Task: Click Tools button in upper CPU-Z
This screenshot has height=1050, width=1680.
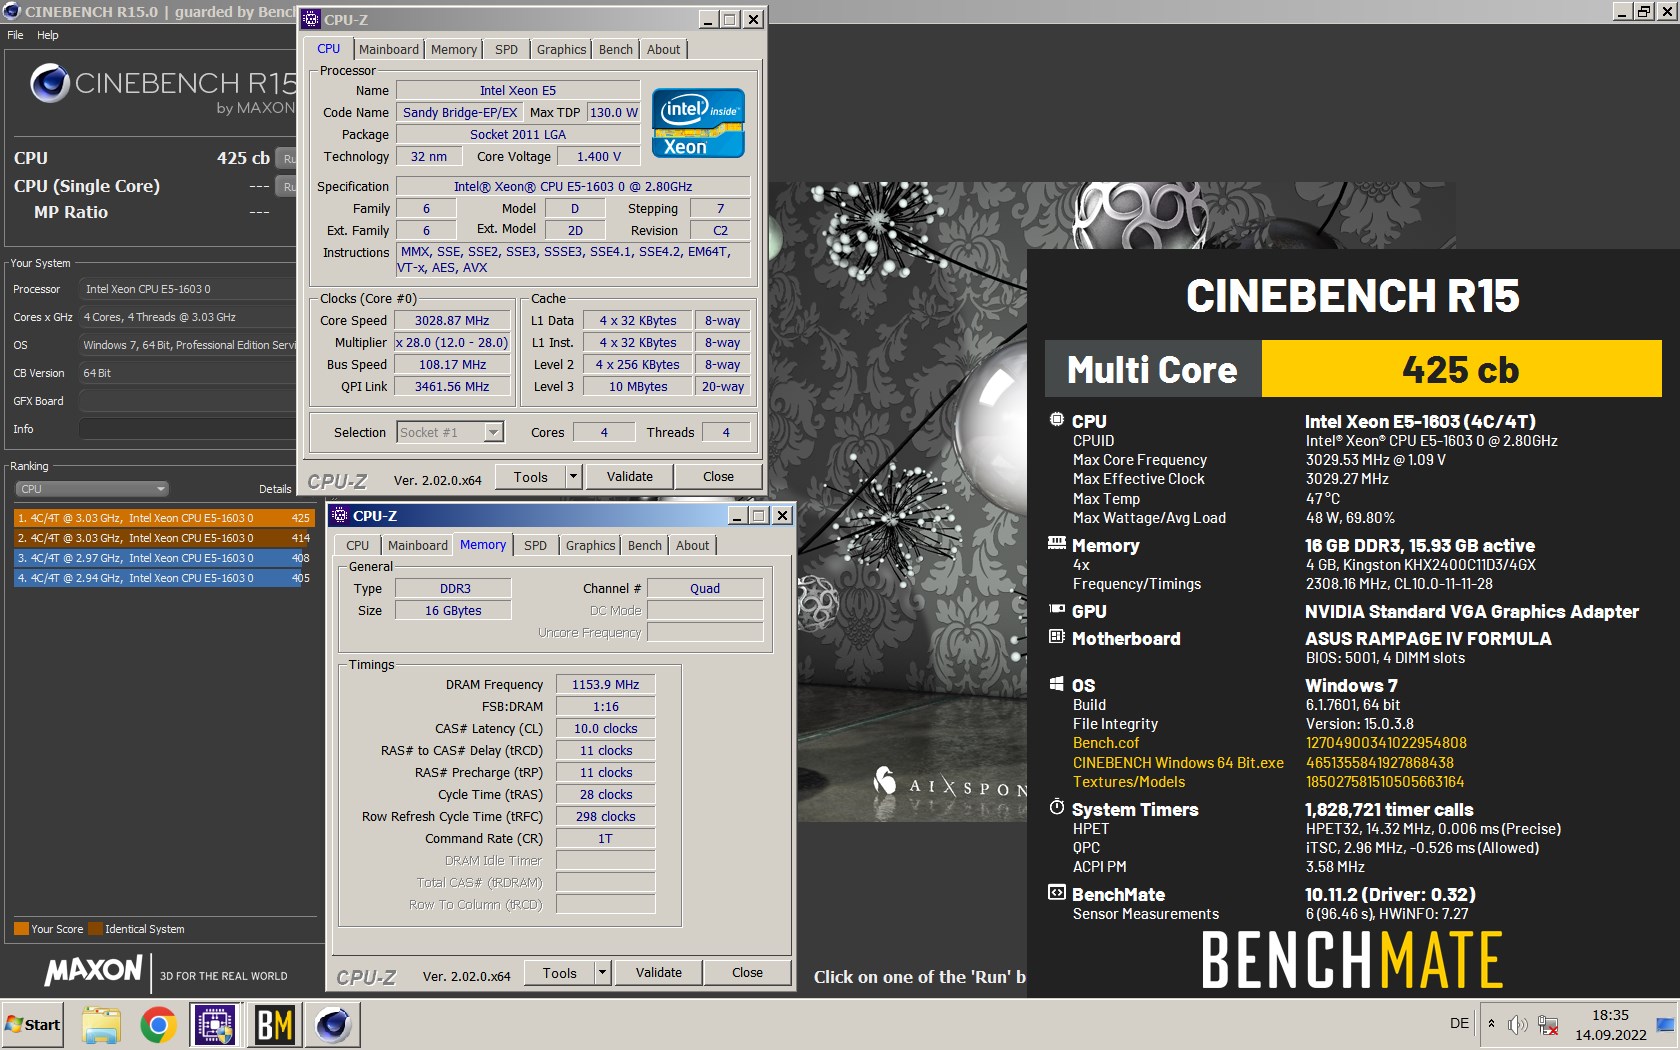Action: pyautogui.click(x=531, y=477)
